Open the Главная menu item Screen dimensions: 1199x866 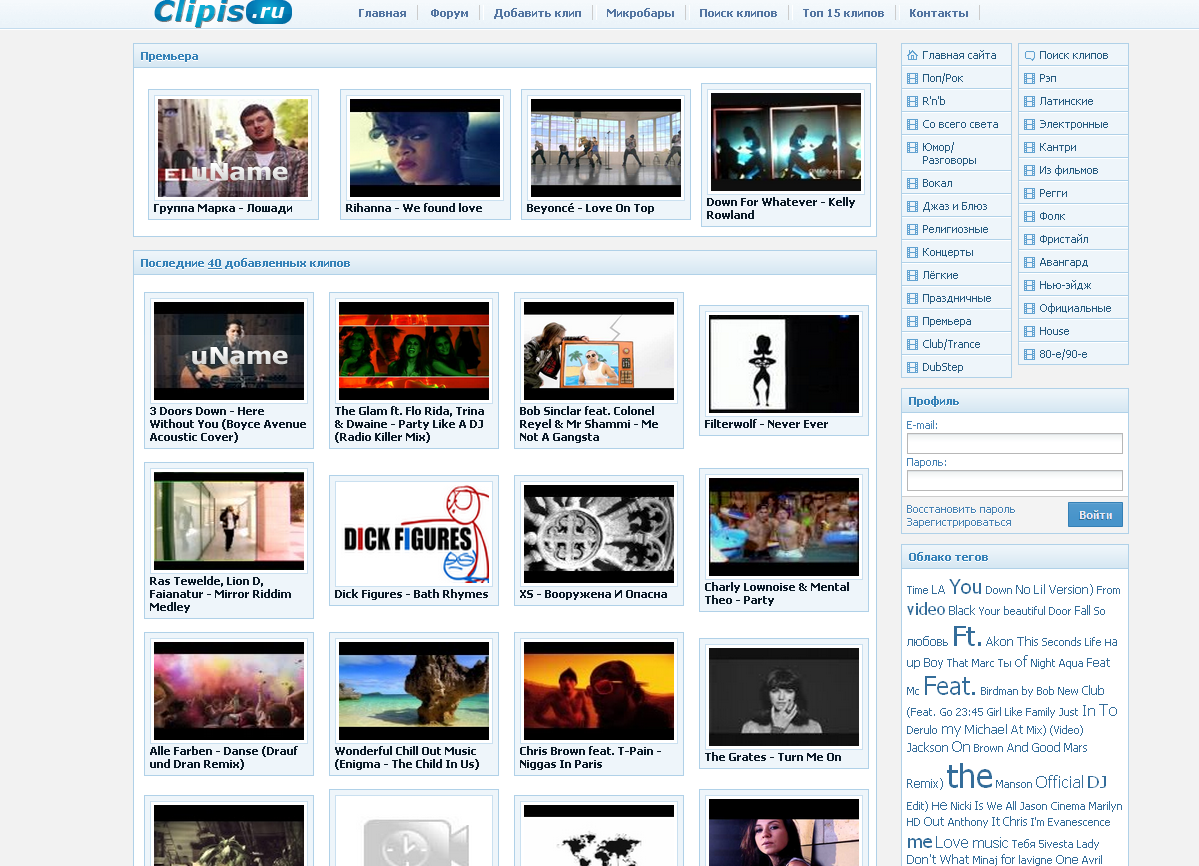coord(382,13)
